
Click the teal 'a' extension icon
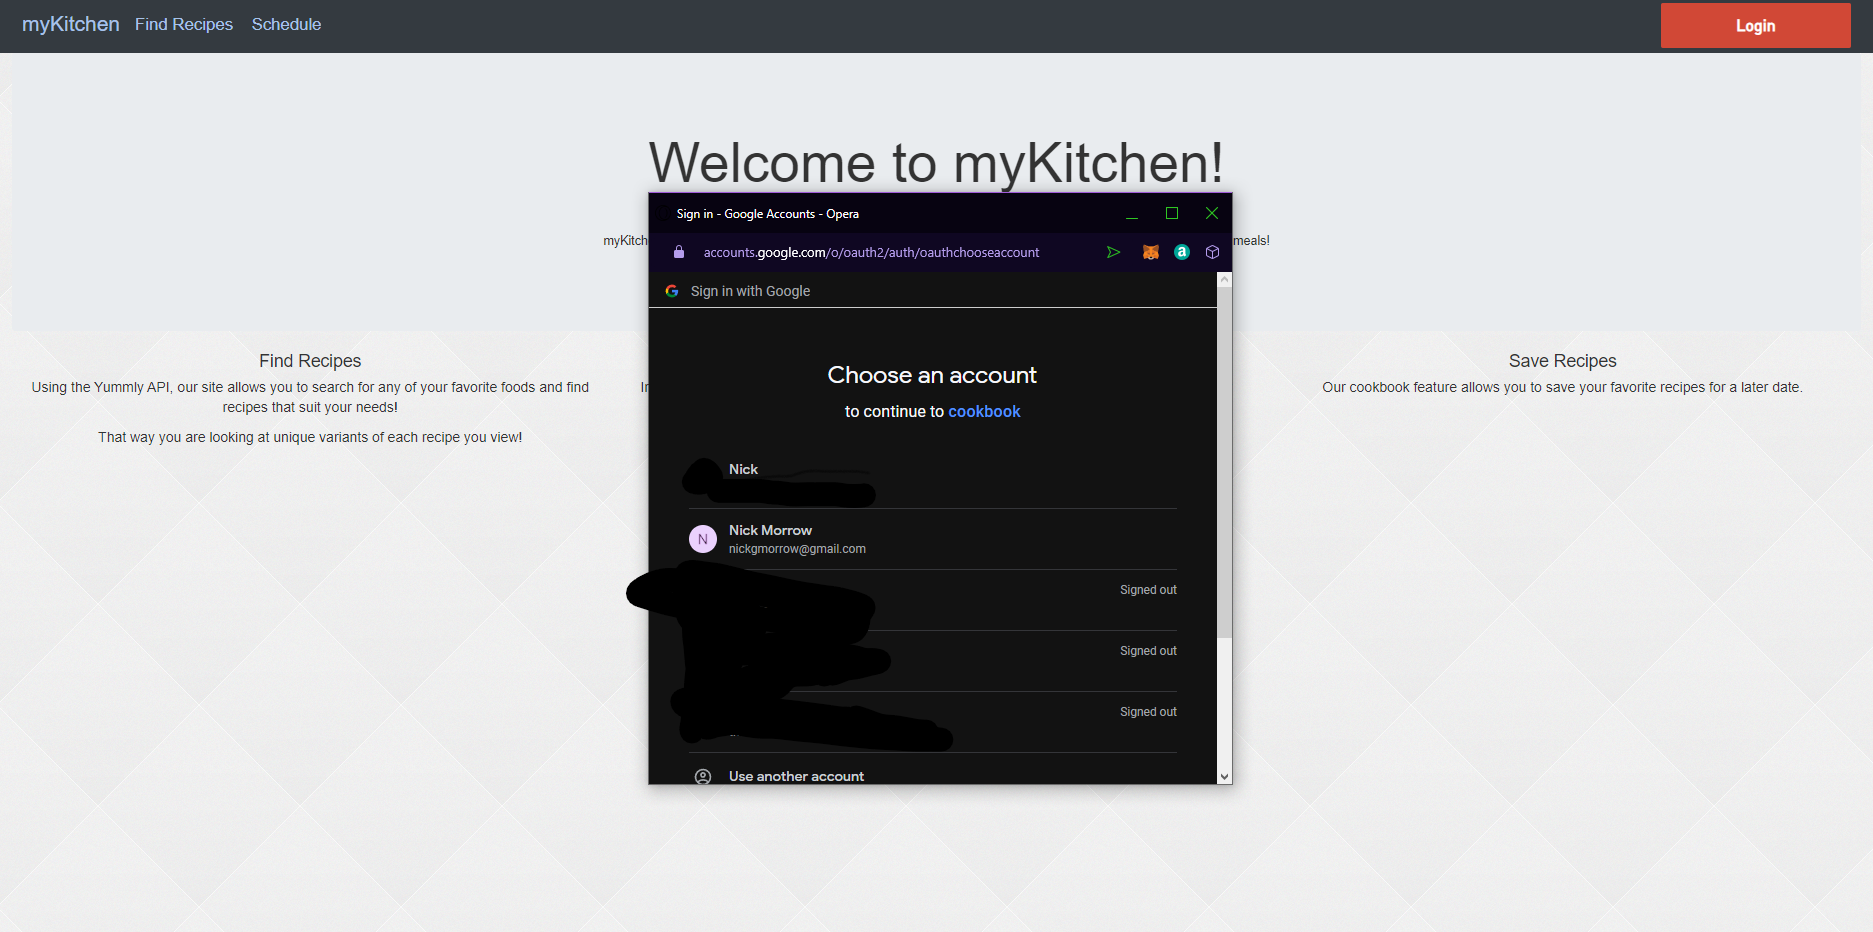point(1181,252)
